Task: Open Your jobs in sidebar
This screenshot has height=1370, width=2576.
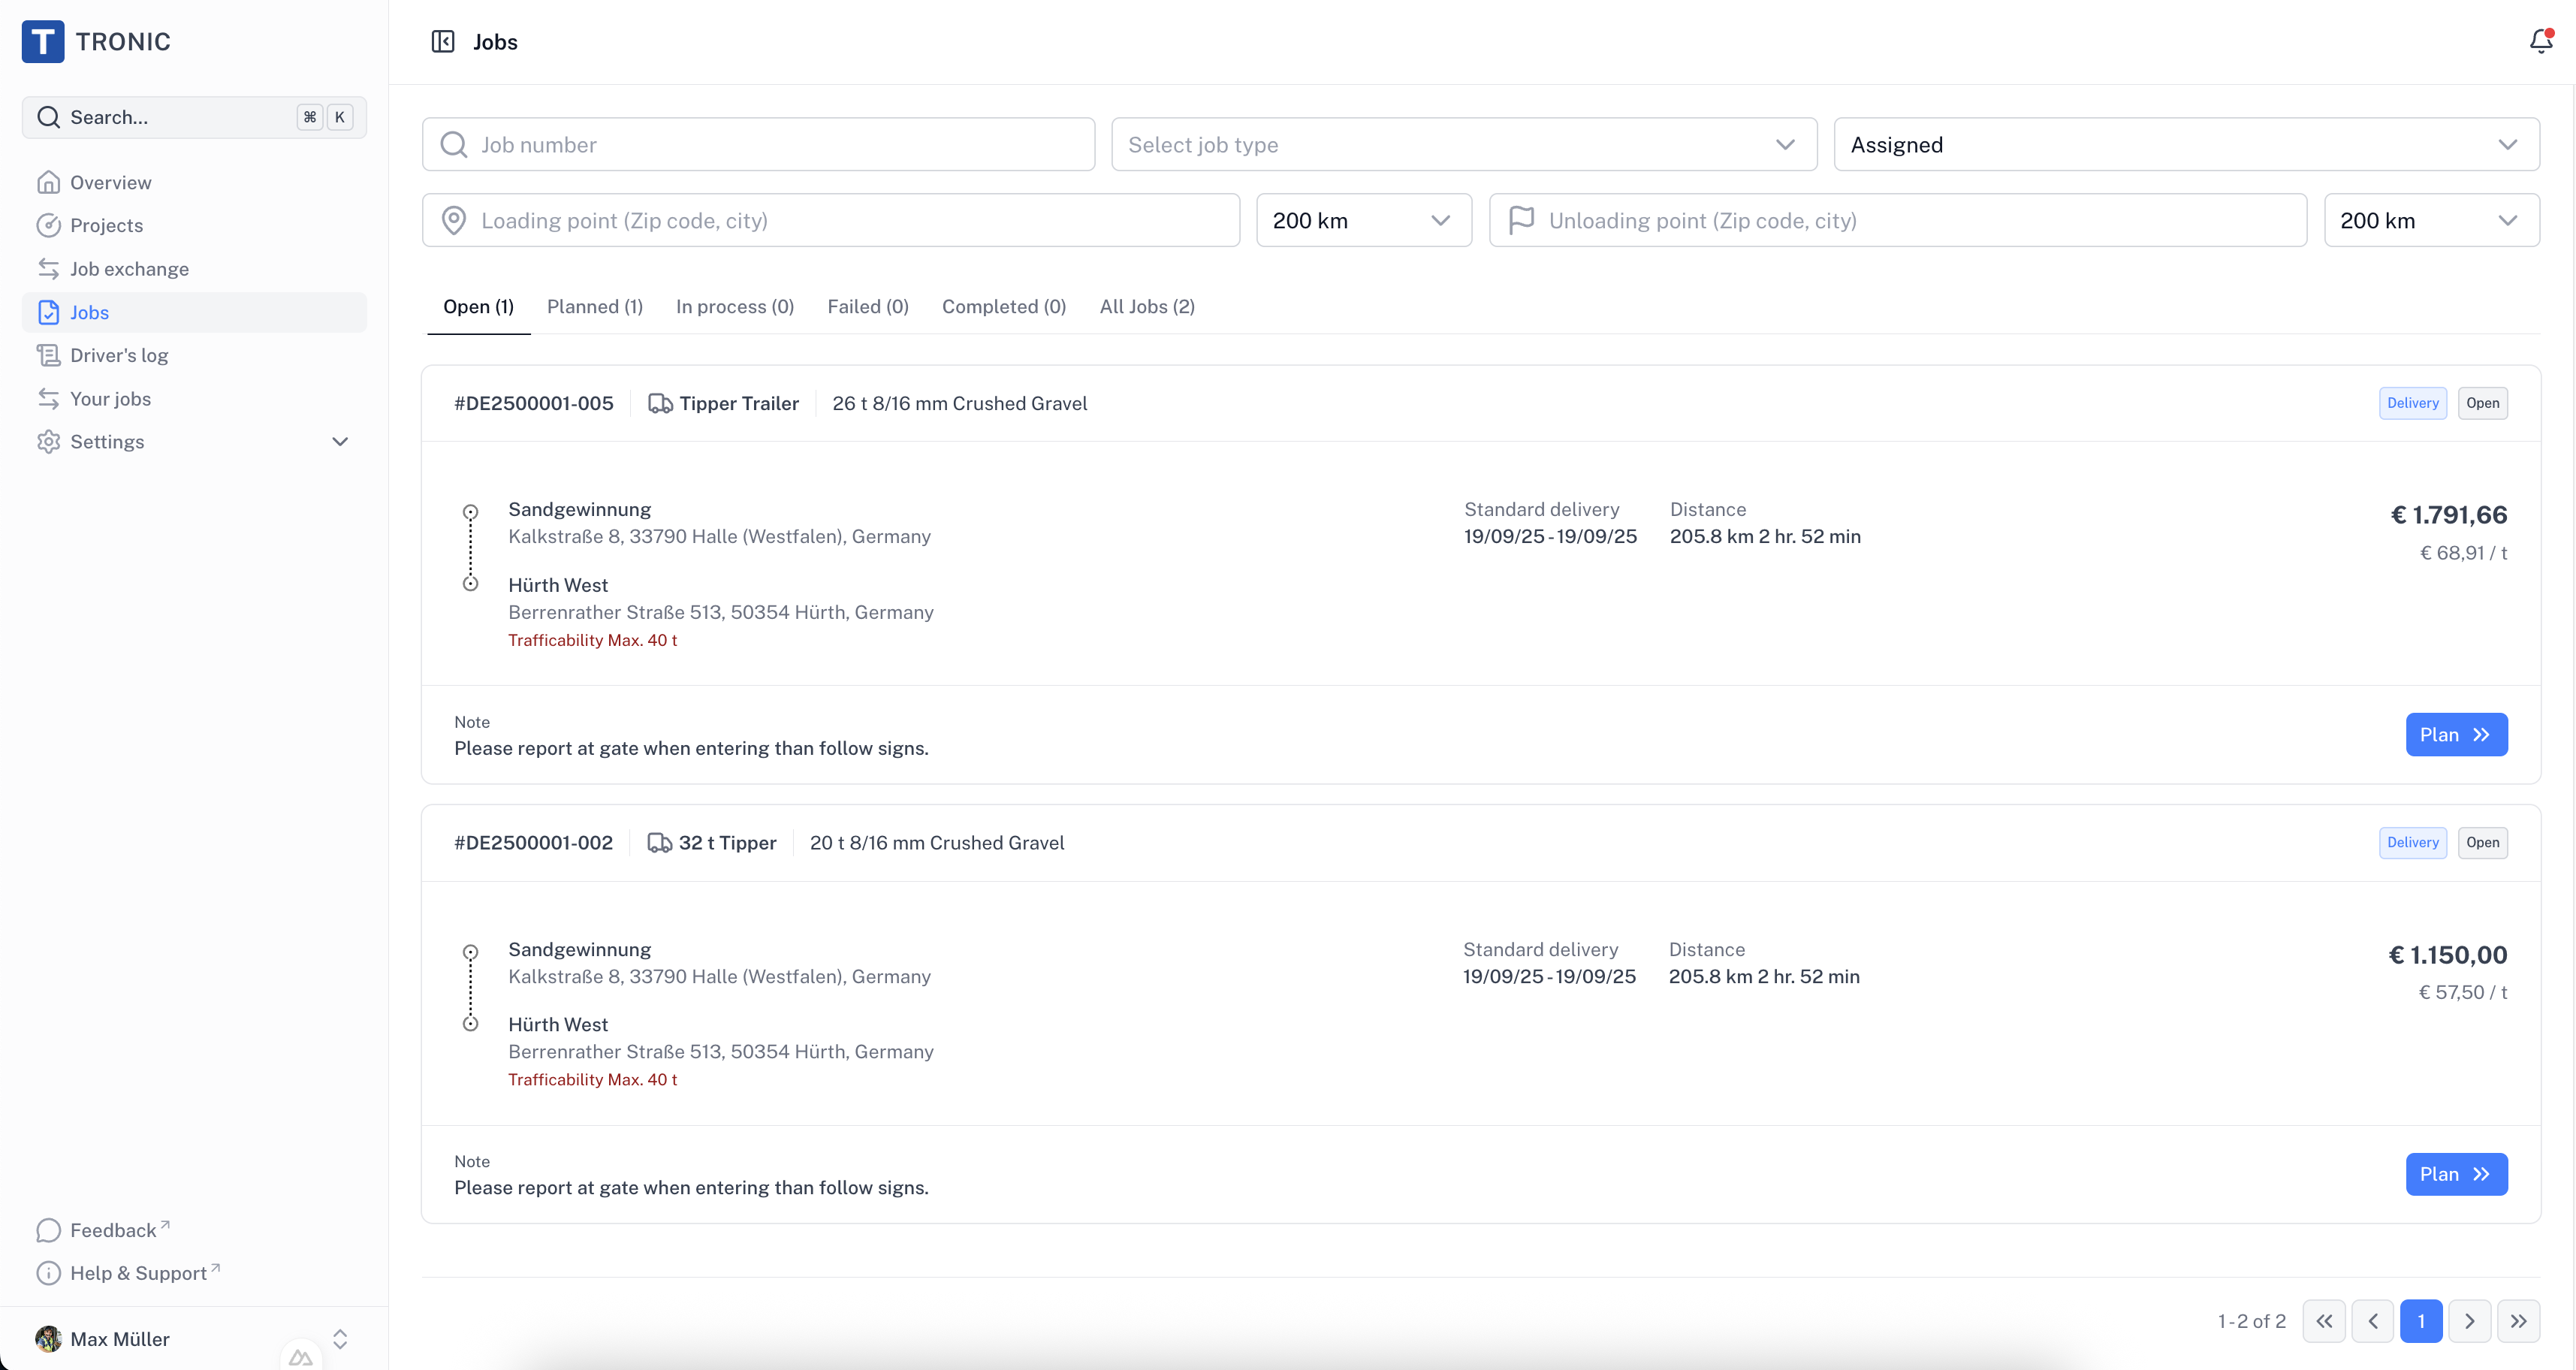Action: (x=110, y=398)
